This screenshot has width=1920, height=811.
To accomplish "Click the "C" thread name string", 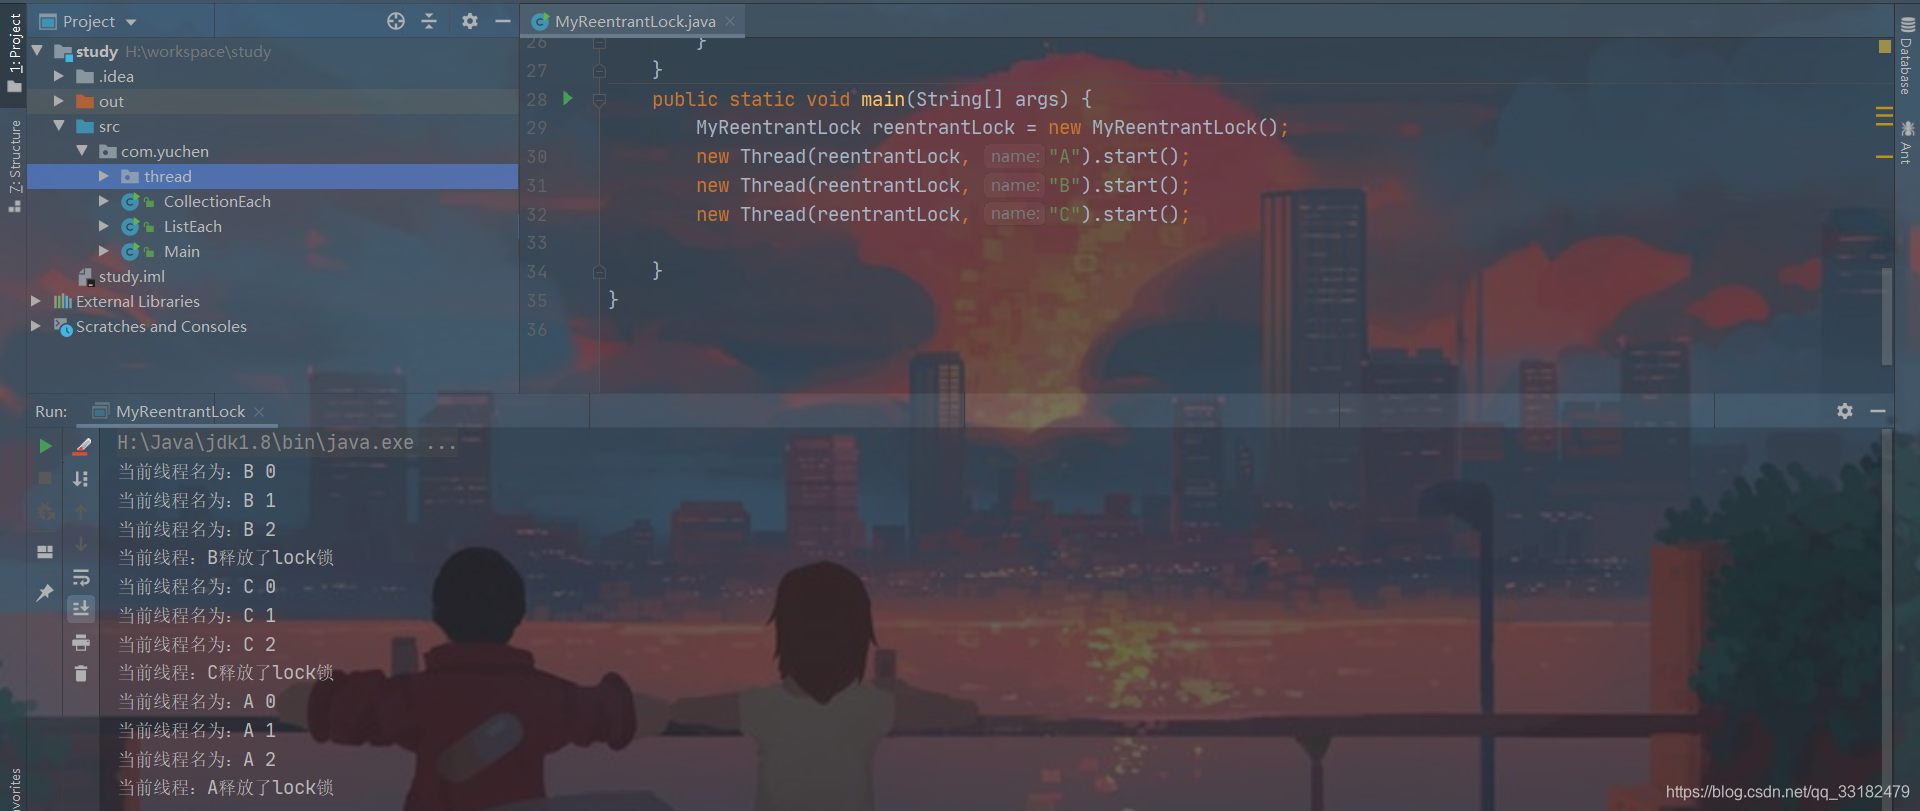I will pos(1065,215).
